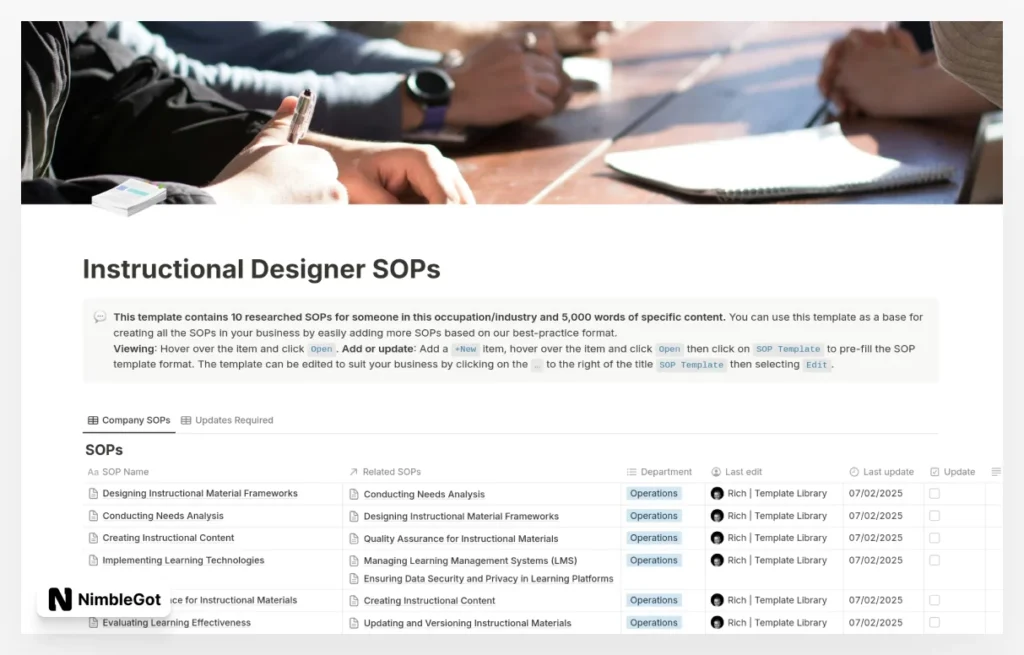Click Rich's avatar in the first table row
This screenshot has height=655, width=1024.
717,493
